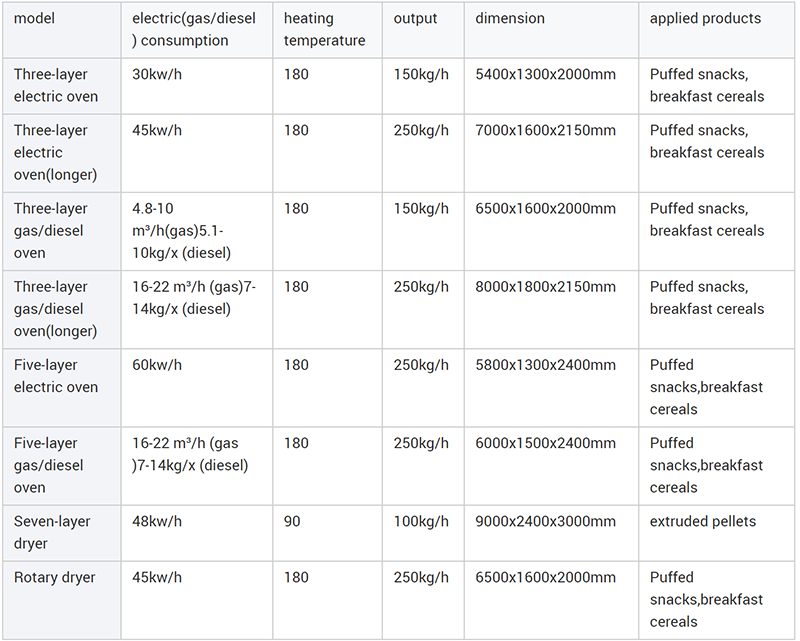This screenshot has width=800, height=641.
Task: Click the '4.8-10 m³/h(gas)' consumption cell
Action: [196, 231]
